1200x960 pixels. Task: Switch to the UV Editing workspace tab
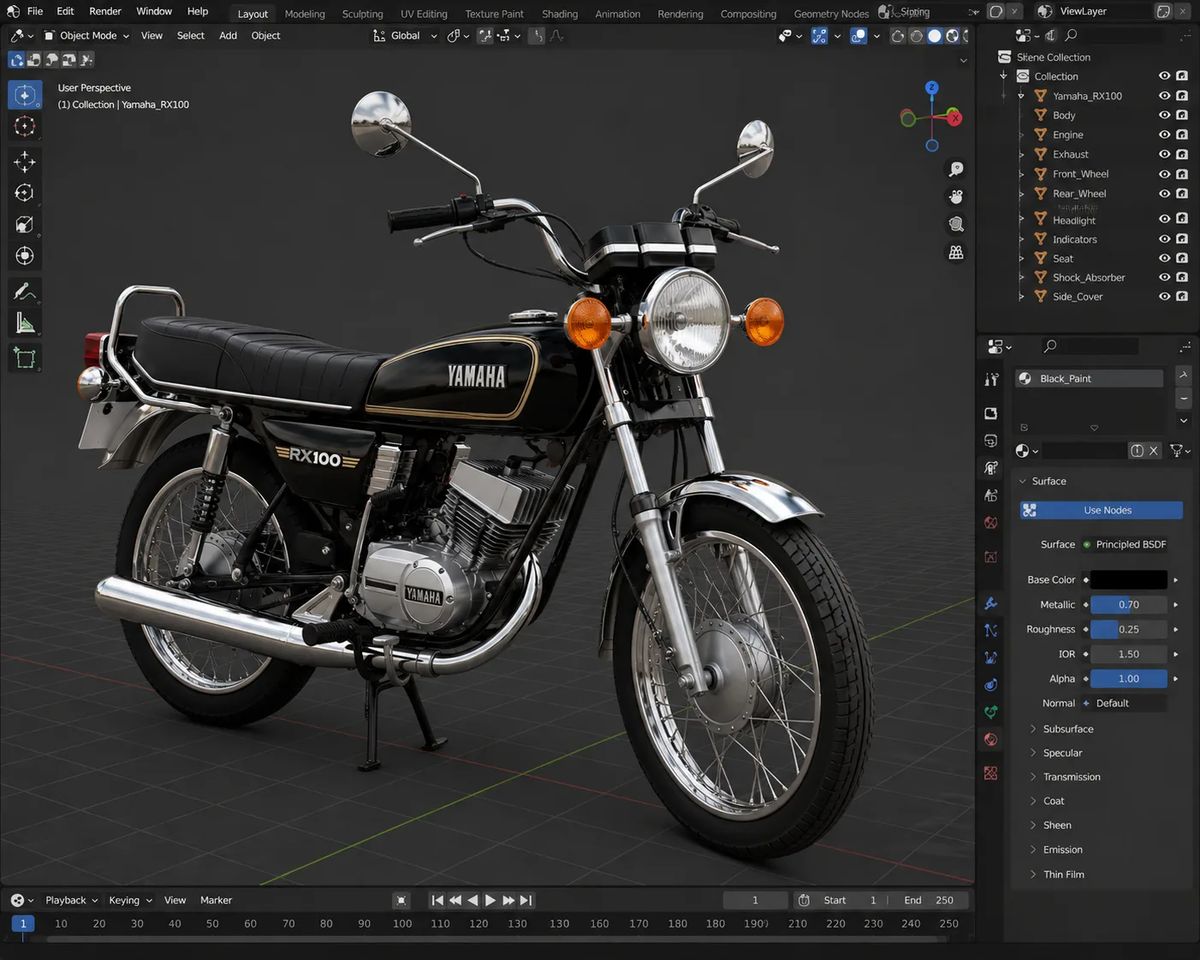coord(424,14)
